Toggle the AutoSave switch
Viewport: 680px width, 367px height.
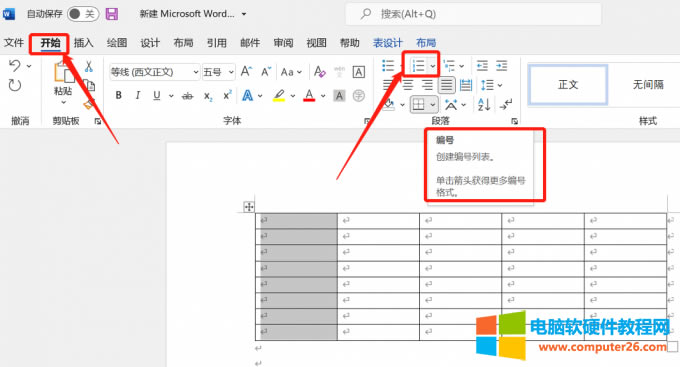83,14
